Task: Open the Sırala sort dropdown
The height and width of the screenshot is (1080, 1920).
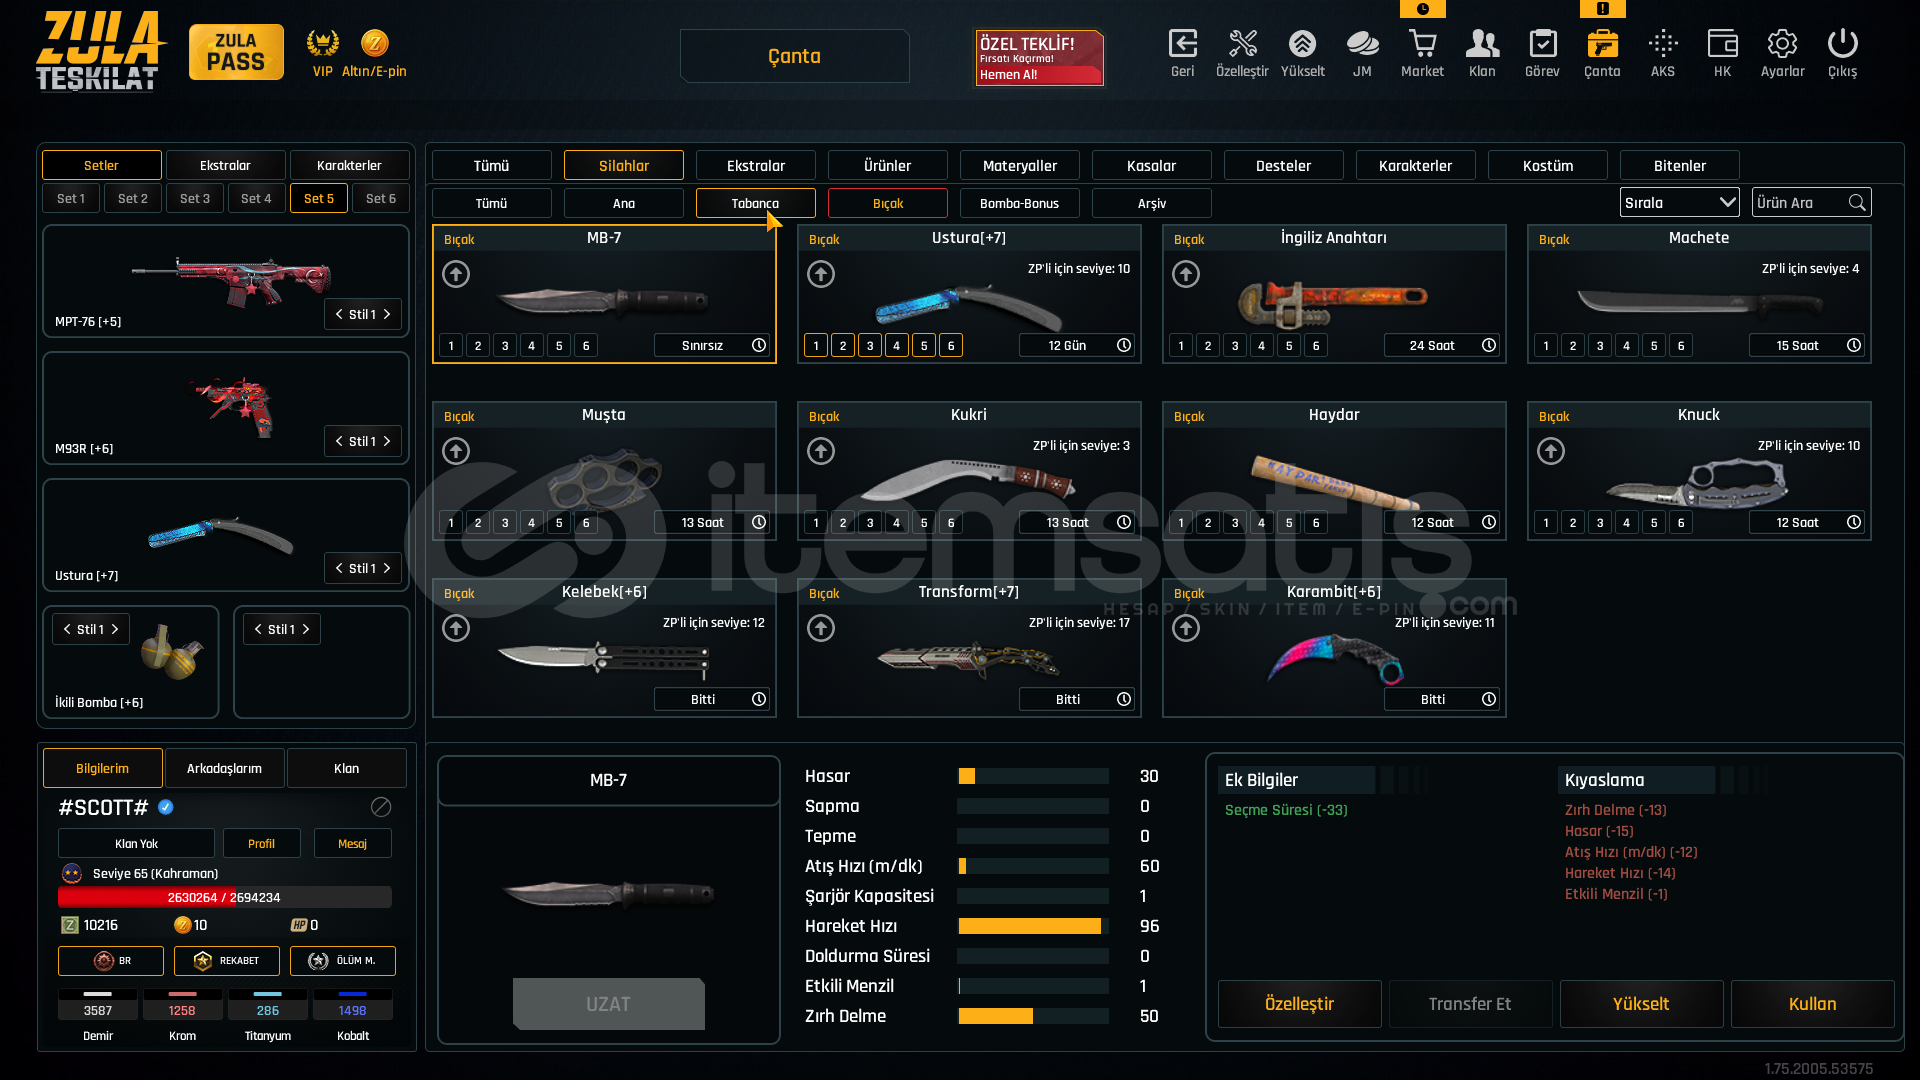Action: coord(1679,202)
